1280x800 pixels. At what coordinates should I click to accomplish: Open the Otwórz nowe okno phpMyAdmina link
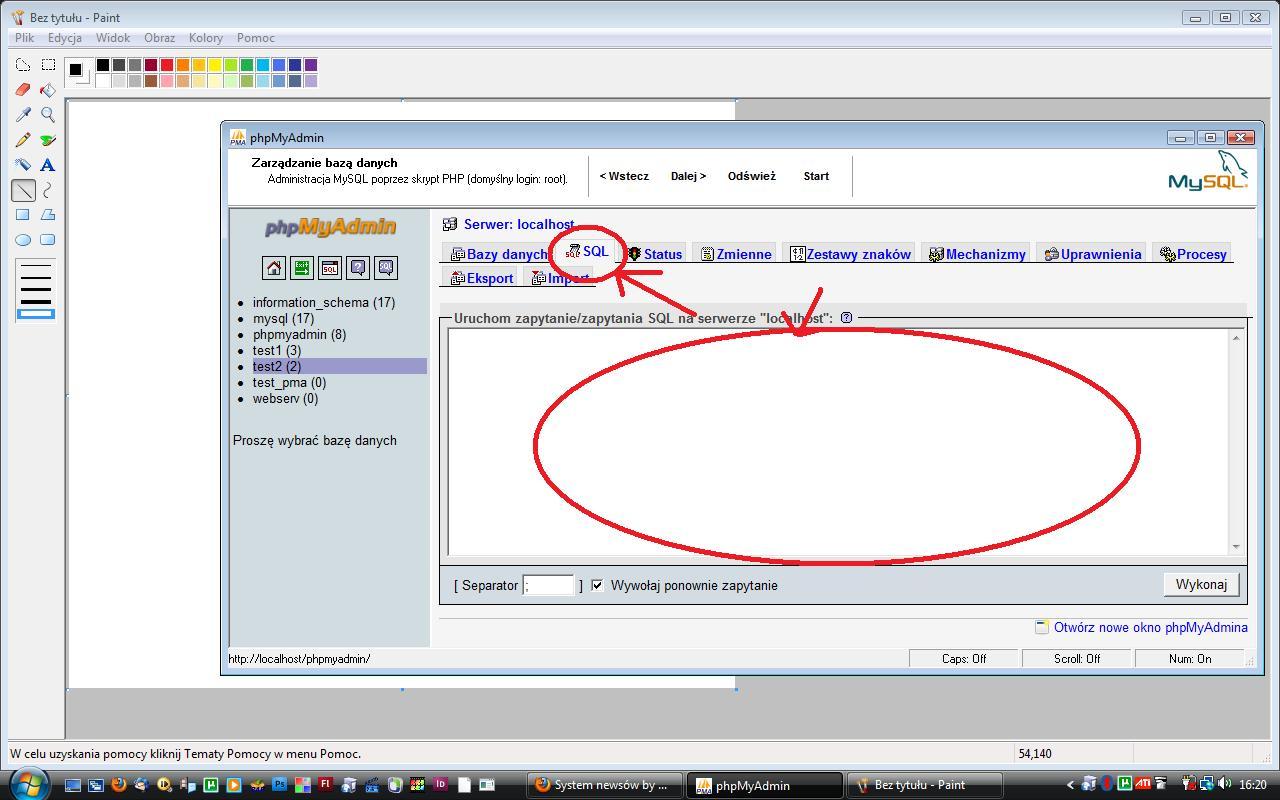1150,627
